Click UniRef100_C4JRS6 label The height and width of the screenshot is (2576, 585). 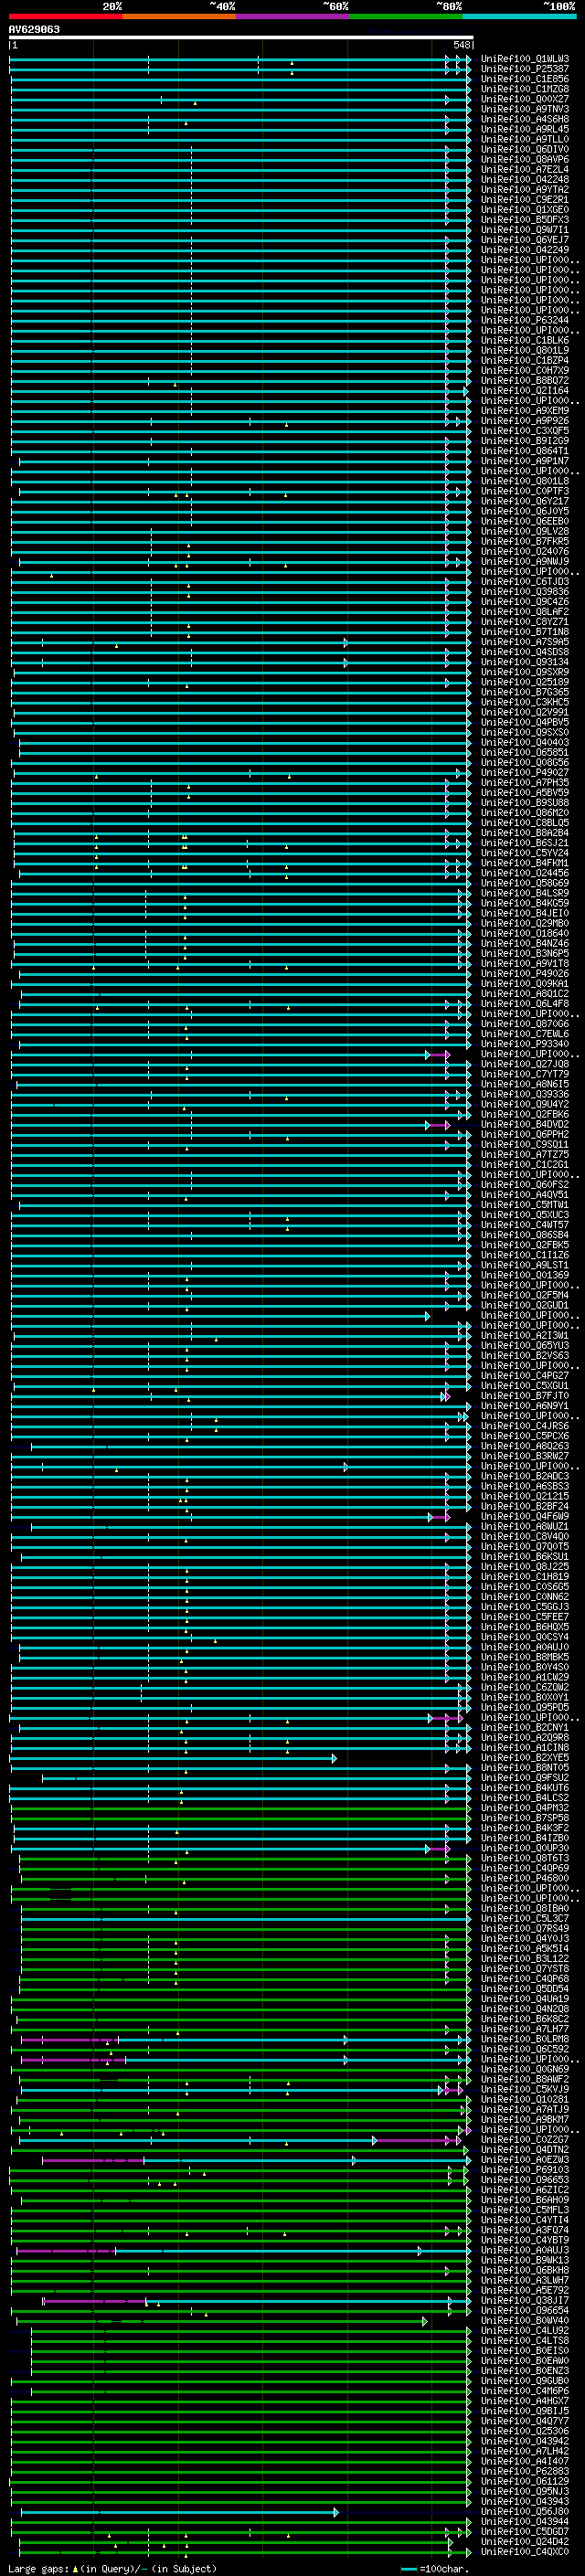[525, 1426]
